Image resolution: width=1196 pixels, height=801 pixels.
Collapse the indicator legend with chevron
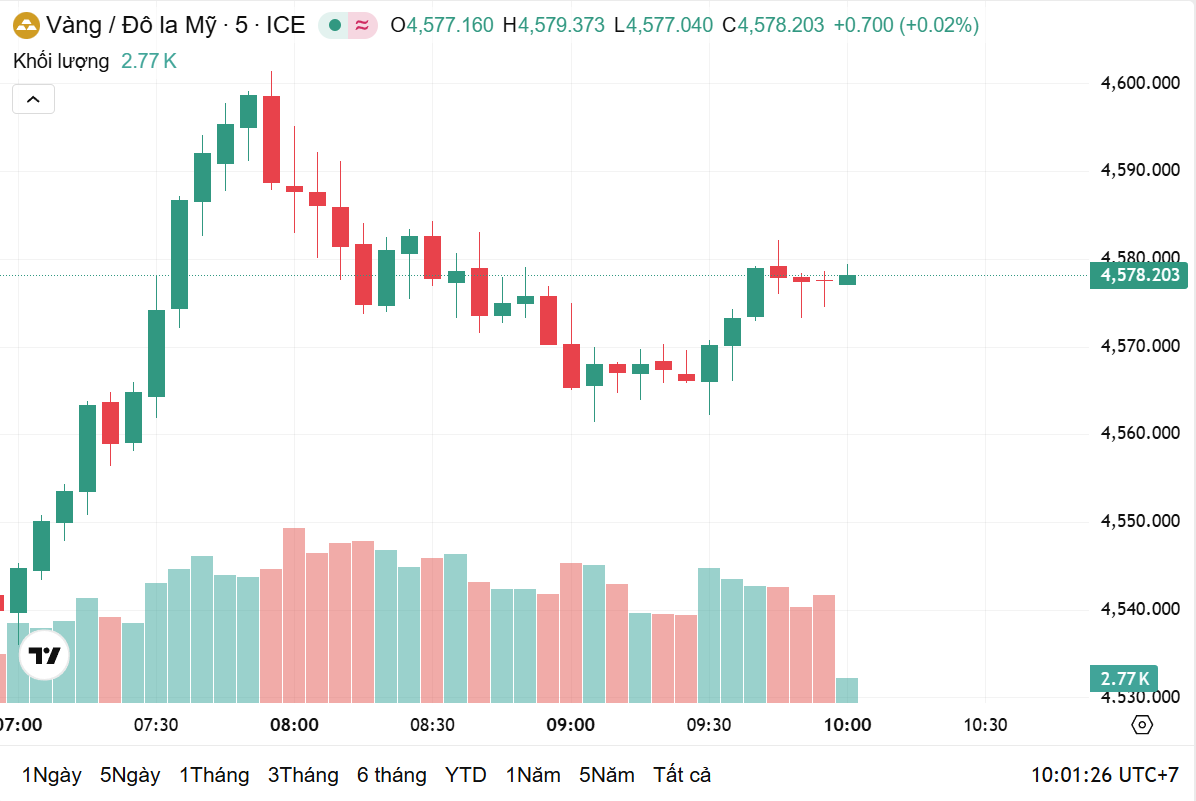pyautogui.click(x=33, y=99)
